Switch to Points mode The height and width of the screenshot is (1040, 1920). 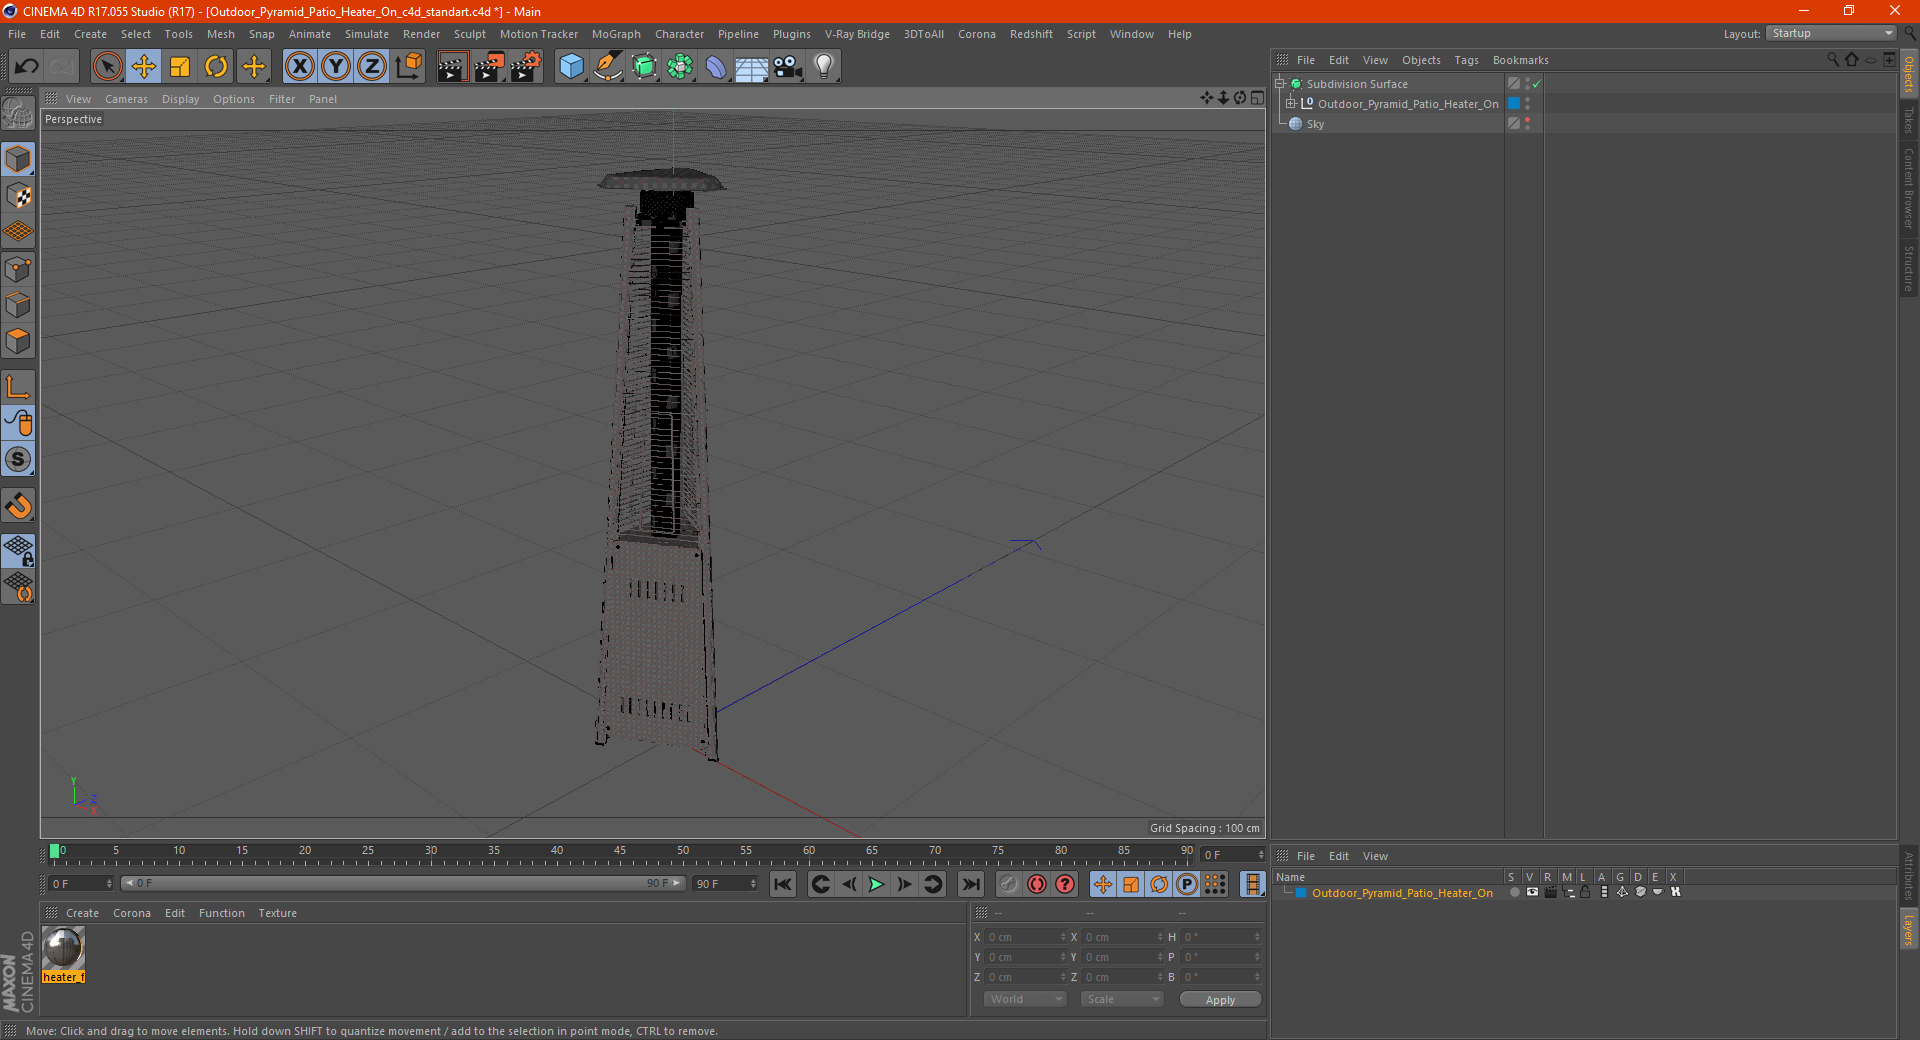(18, 269)
